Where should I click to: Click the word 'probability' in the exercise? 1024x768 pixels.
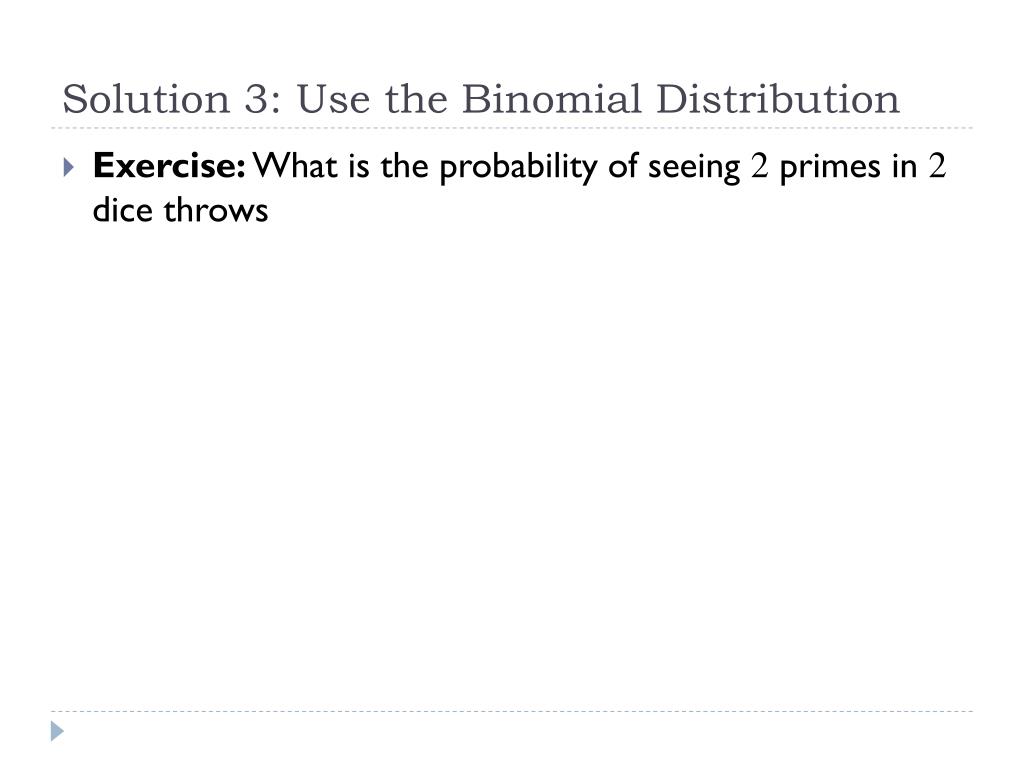coord(518,167)
